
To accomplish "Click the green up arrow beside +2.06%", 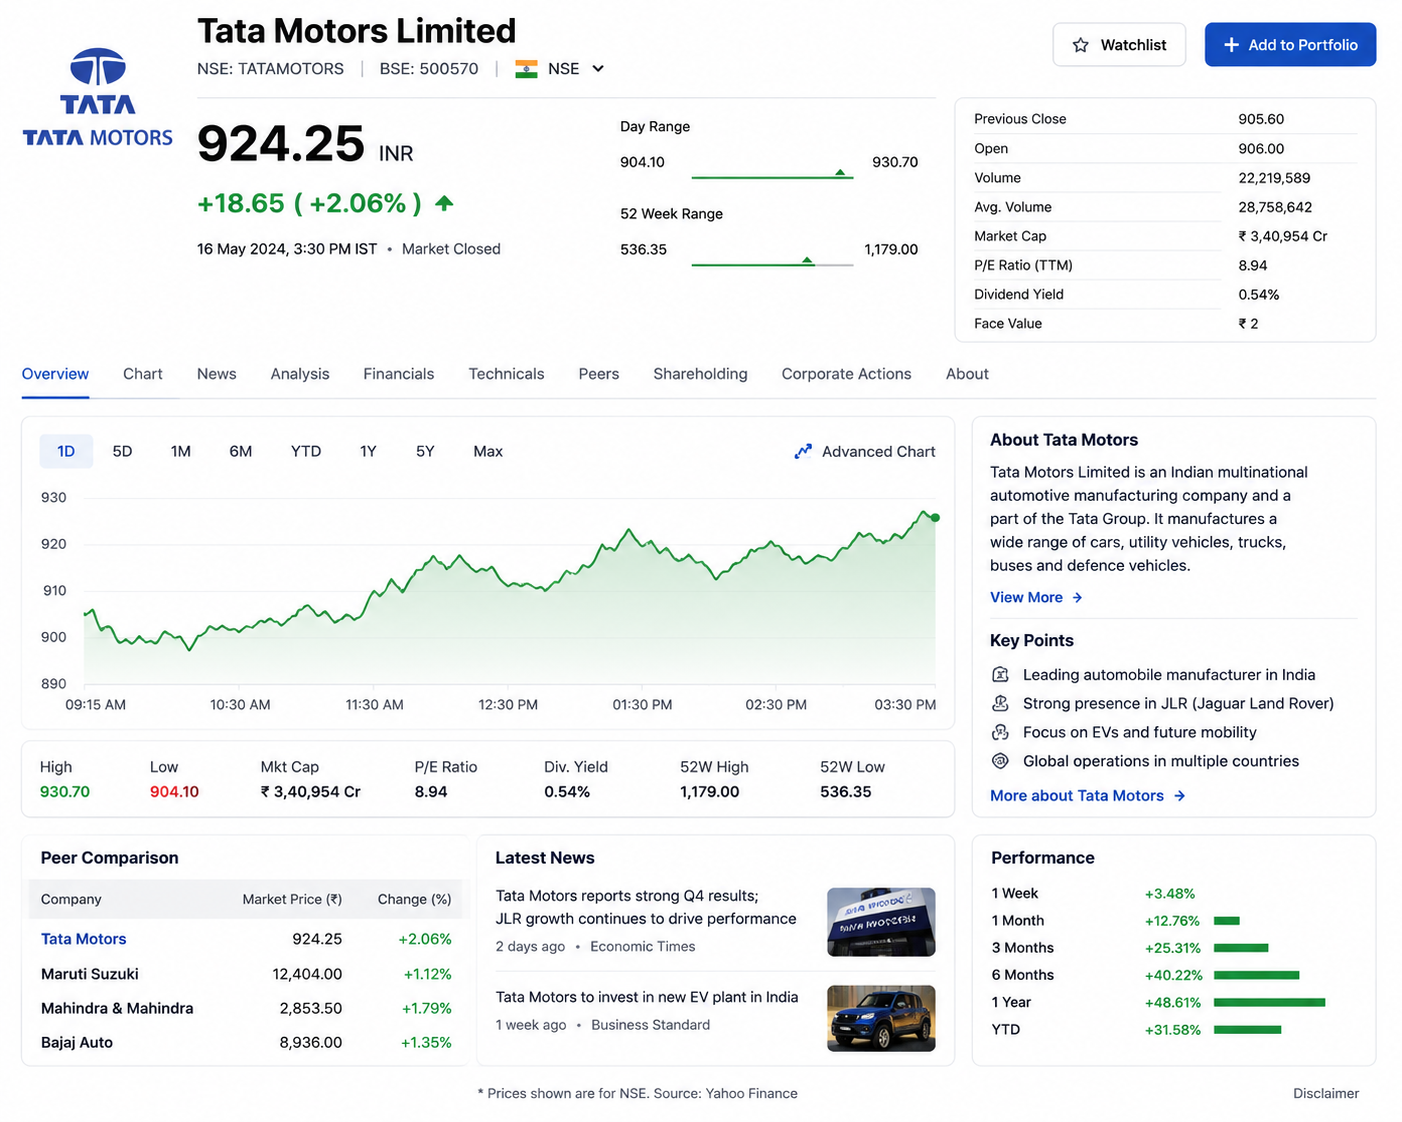I will coord(445,203).
